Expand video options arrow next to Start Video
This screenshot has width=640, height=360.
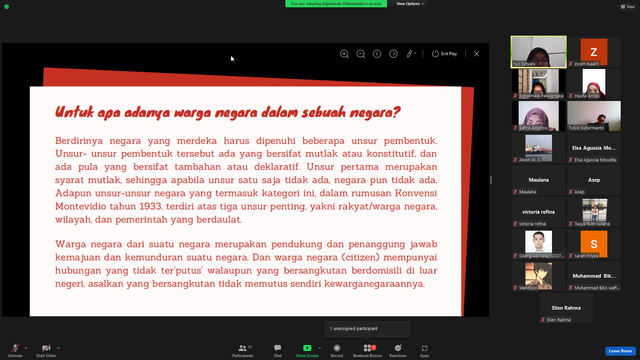pyautogui.click(x=58, y=348)
